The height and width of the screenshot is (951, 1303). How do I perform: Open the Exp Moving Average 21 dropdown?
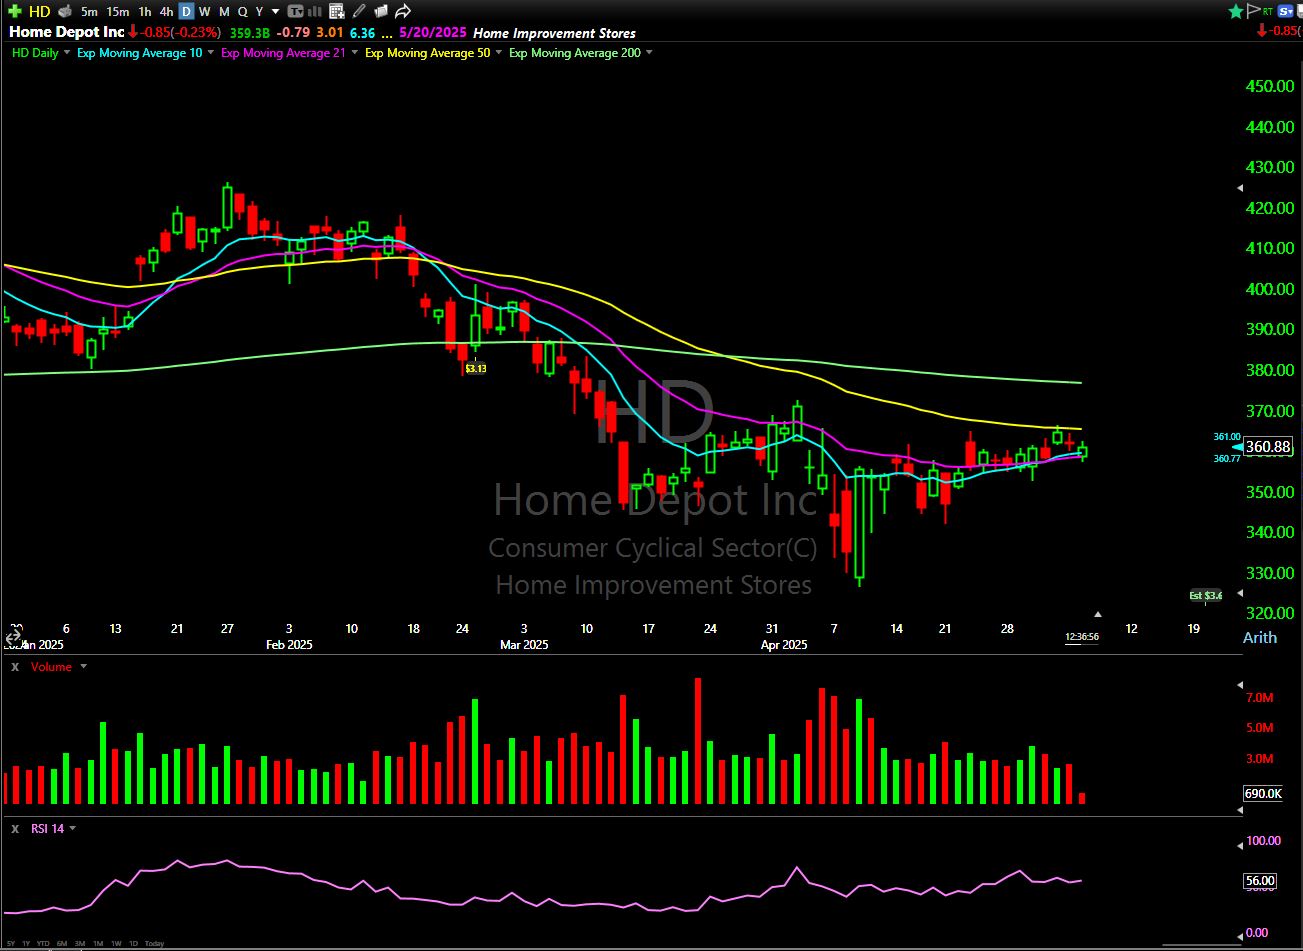[x=355, y=53]
